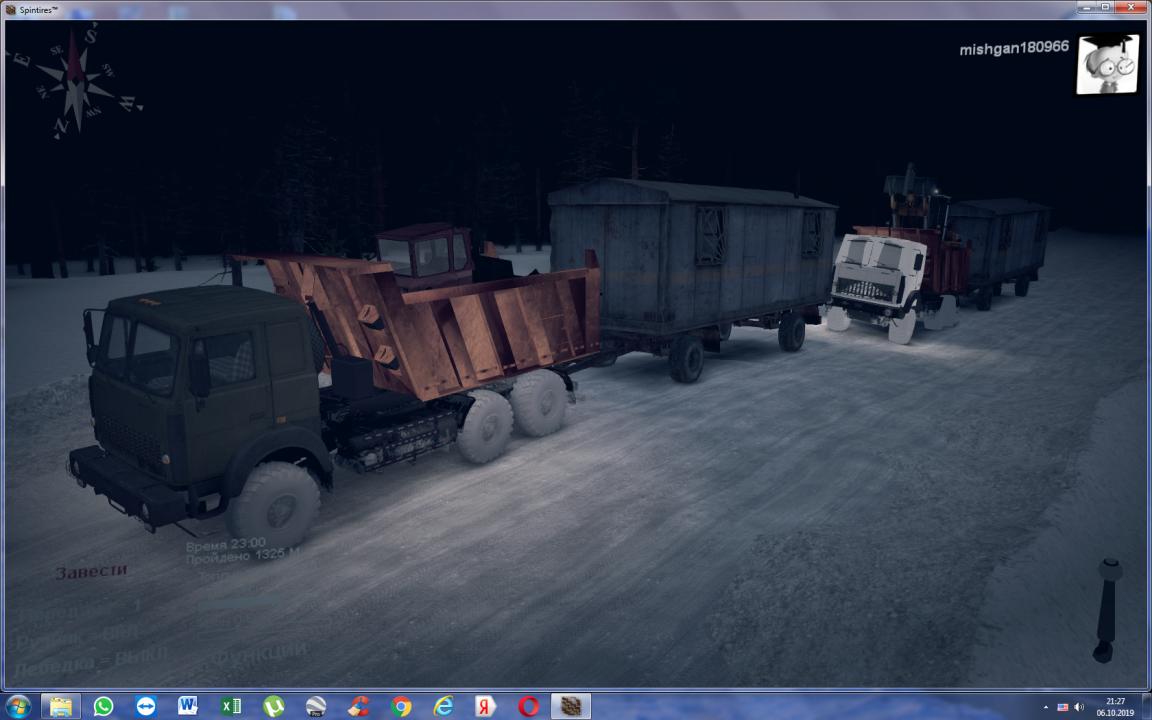
Task: Click the player name mishgan180966
Action: [1014, 48]
